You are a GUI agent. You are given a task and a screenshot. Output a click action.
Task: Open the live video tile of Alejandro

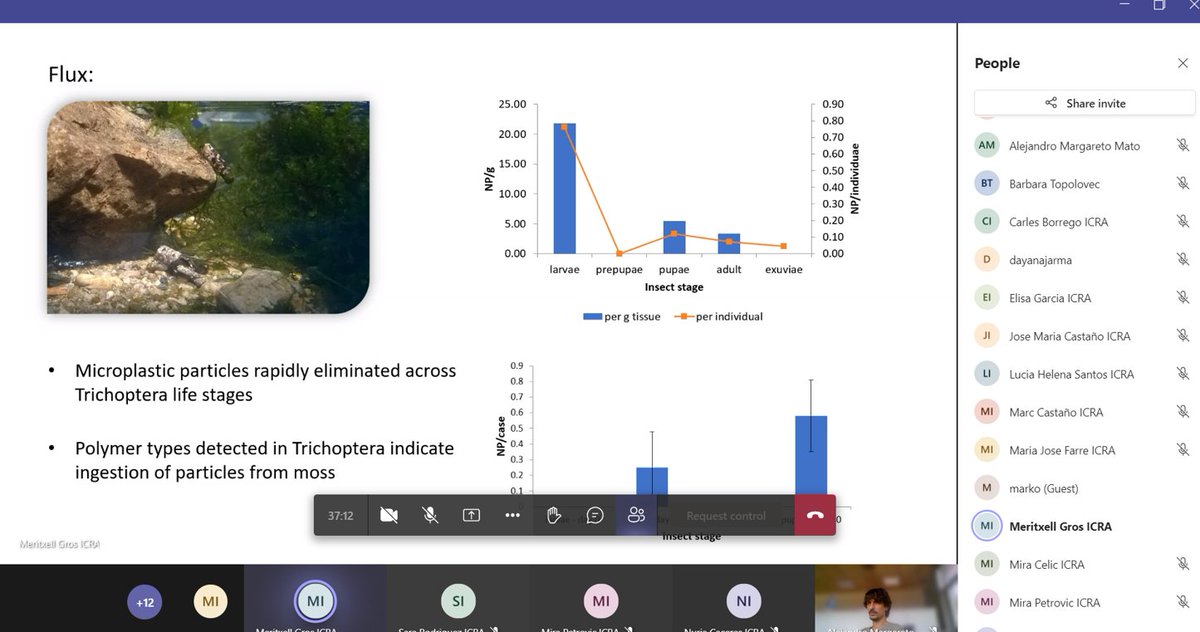point(886,598)
